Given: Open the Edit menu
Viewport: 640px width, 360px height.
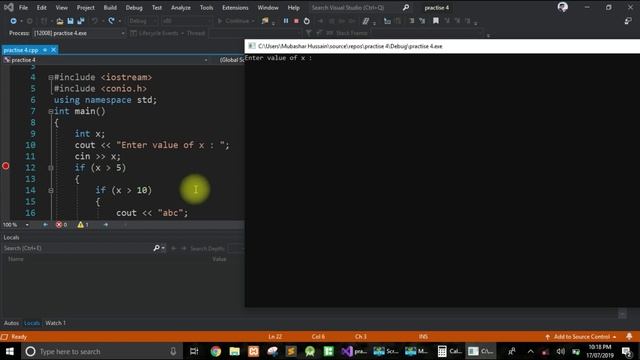Looking at the screenshot, I should coord(42,8).
